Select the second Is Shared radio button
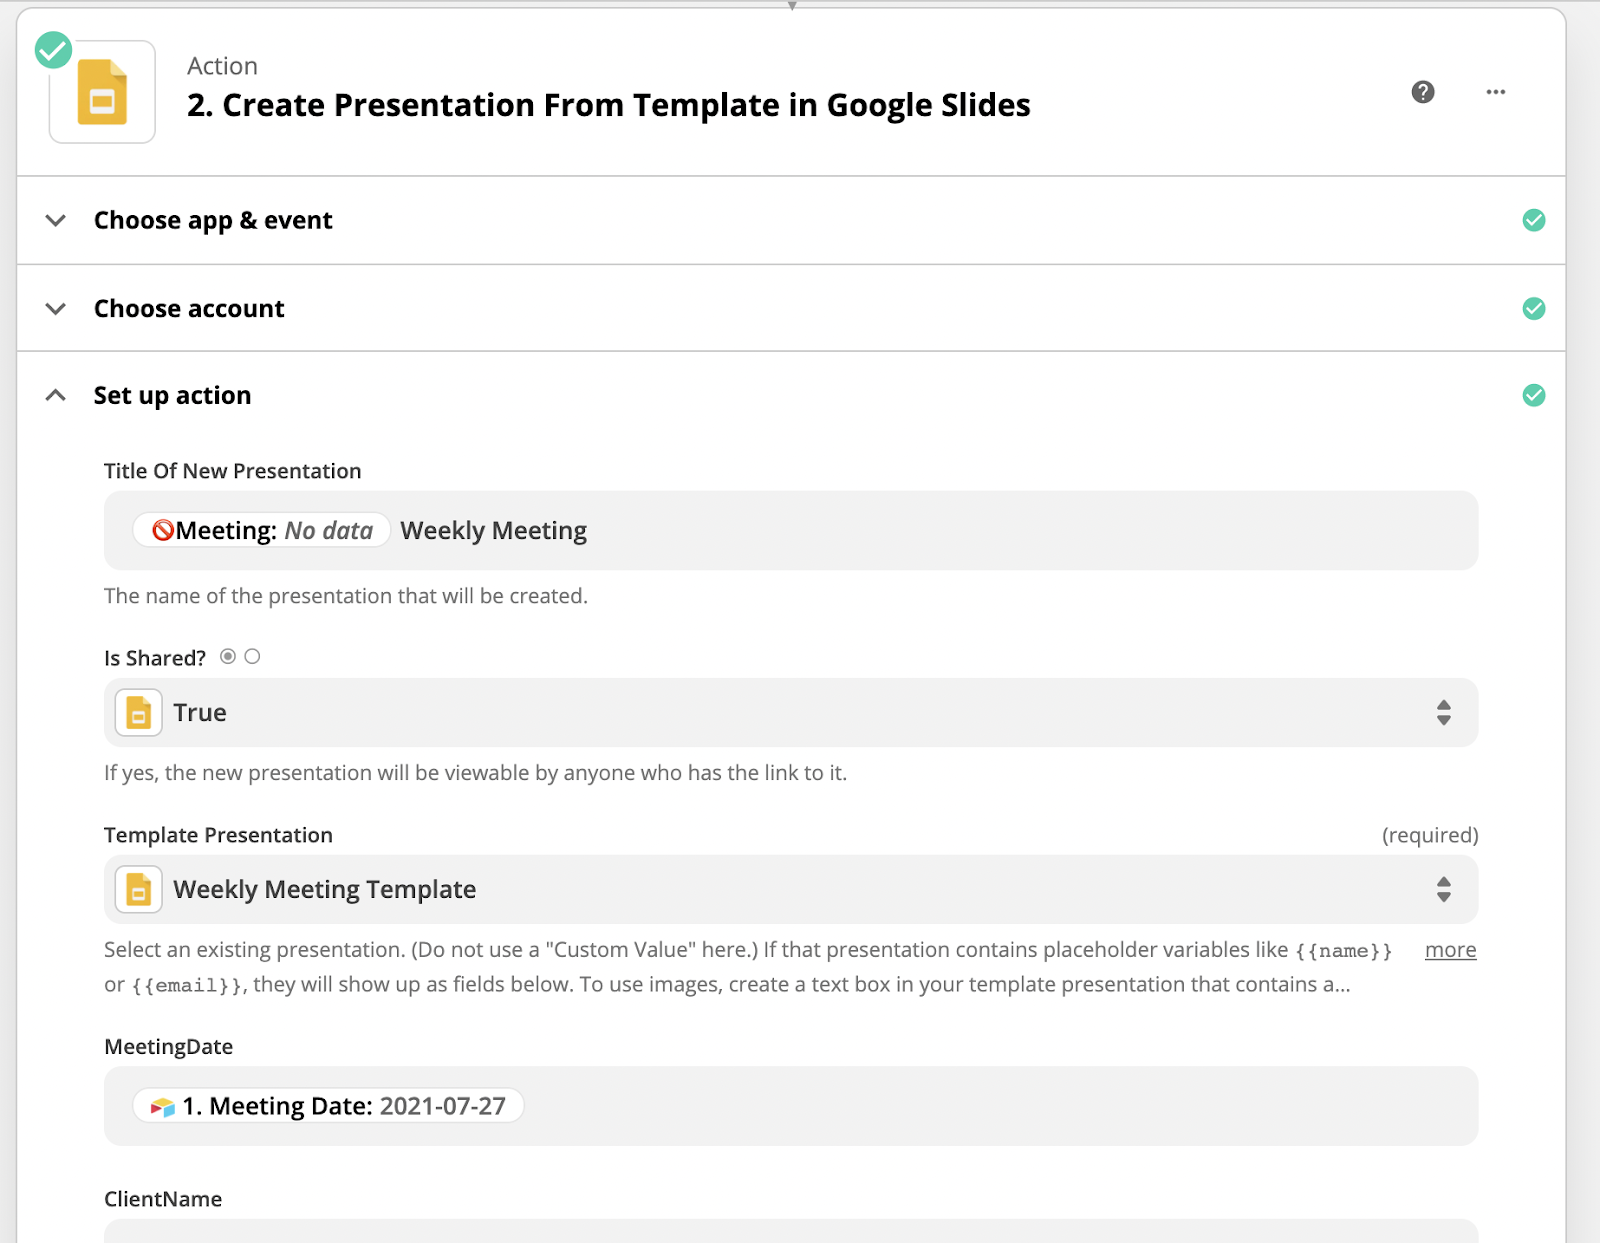1600x1243 pixels. (252, 656)
